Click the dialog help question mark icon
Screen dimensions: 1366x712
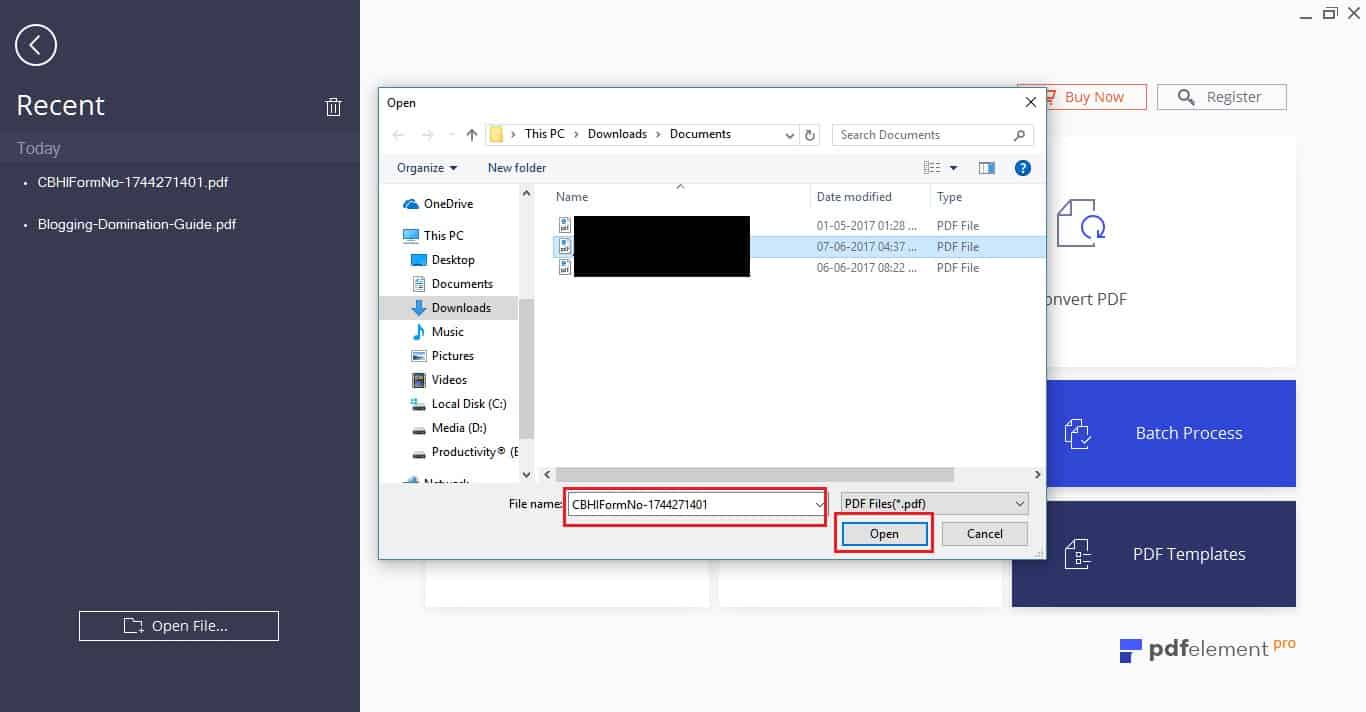1023,168
